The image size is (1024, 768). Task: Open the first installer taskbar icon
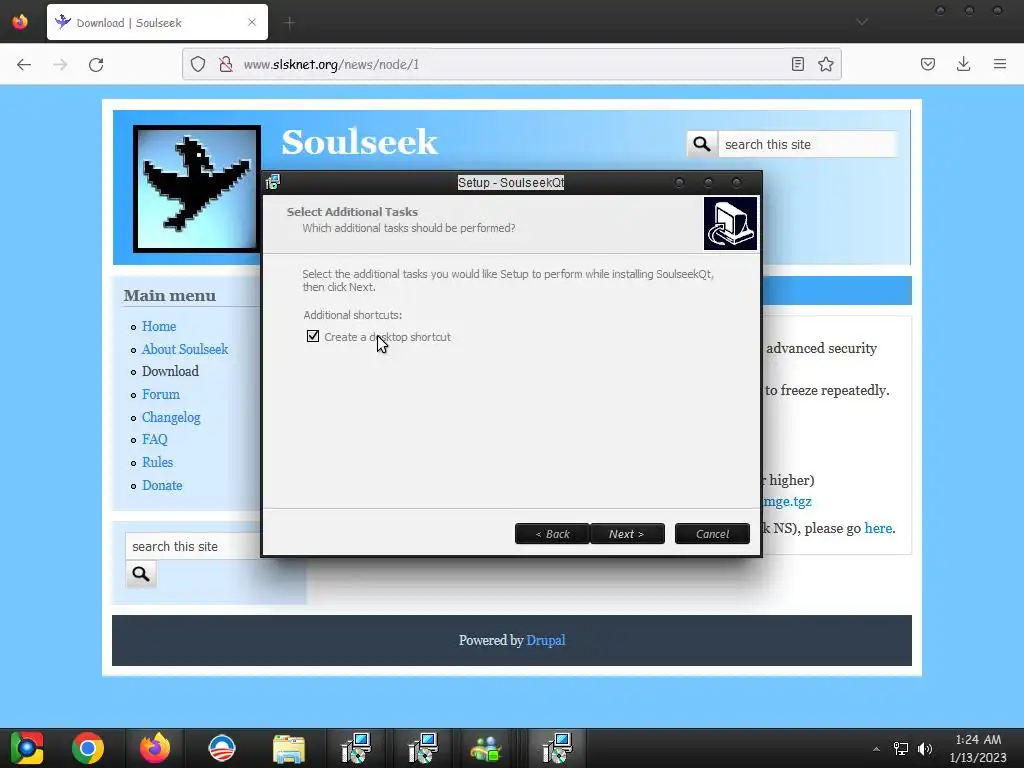356,748
